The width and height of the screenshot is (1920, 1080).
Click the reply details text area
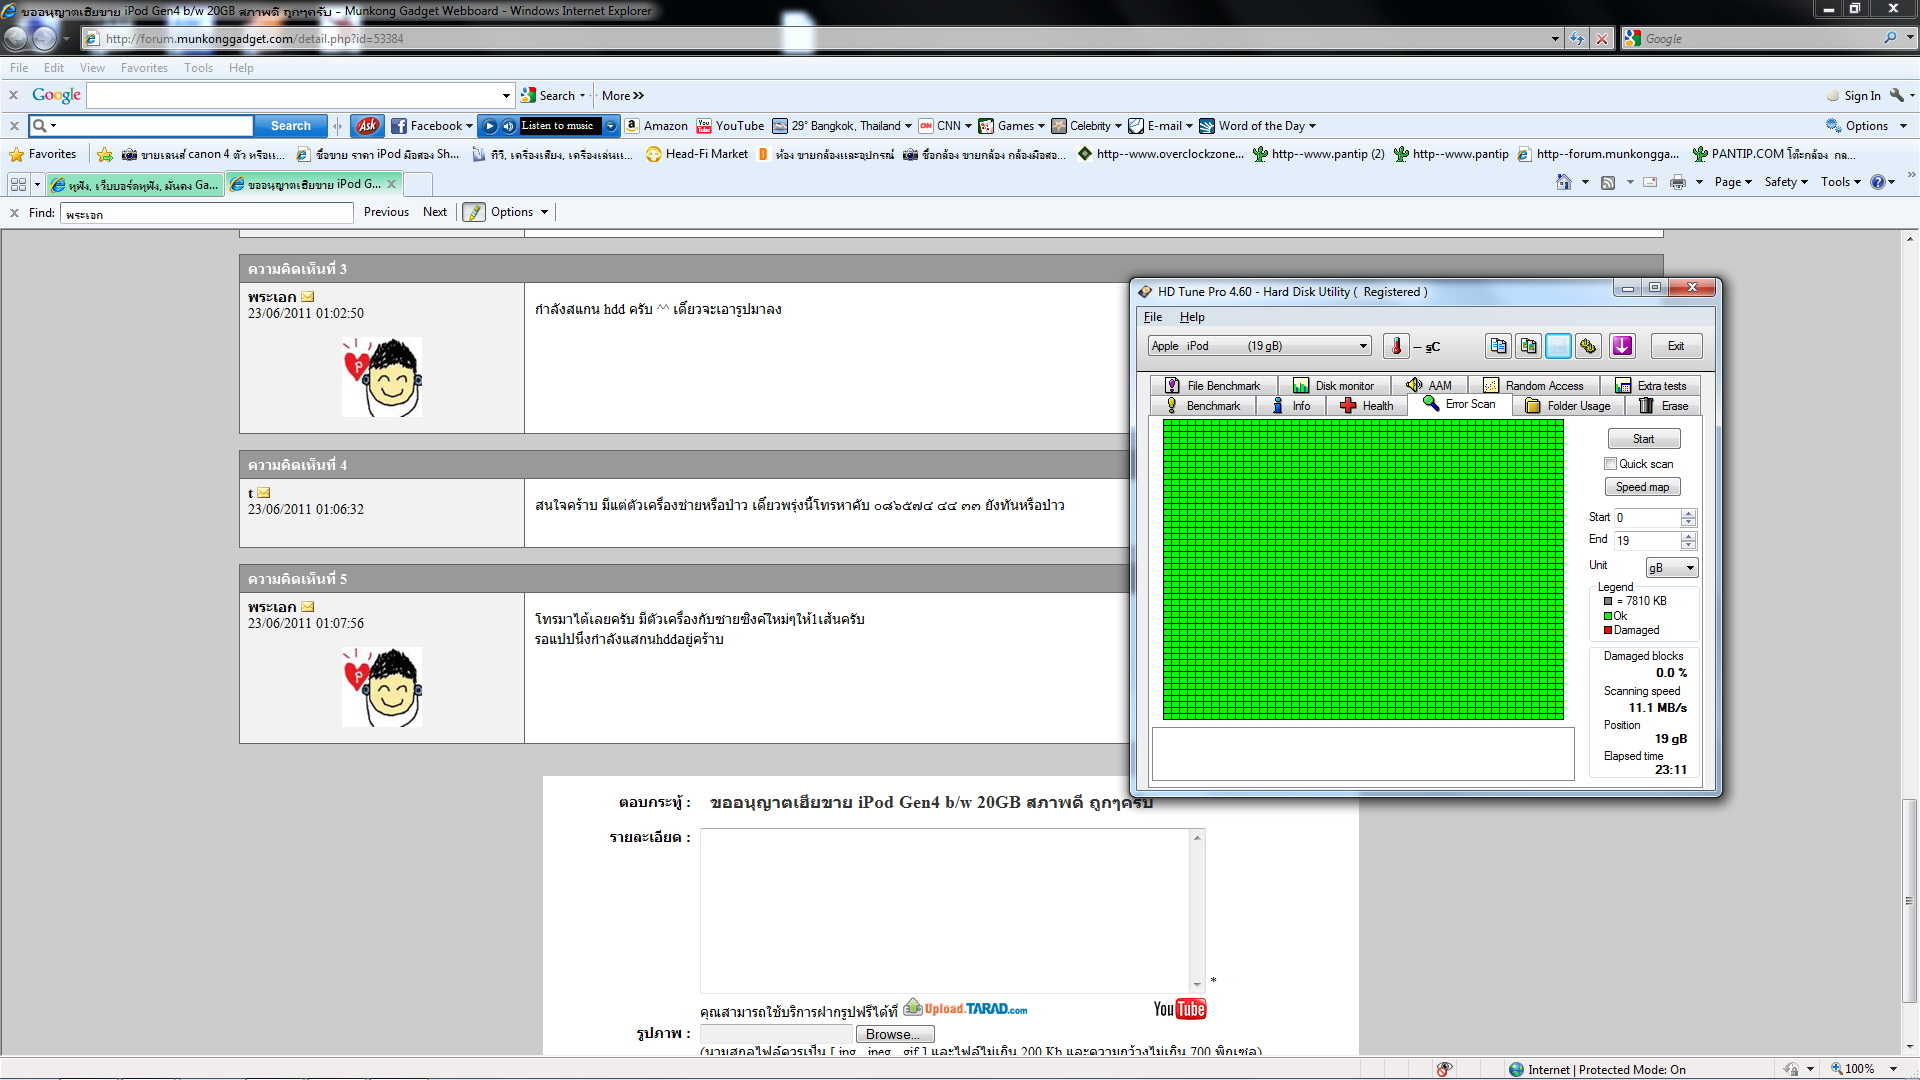point(945,910)
